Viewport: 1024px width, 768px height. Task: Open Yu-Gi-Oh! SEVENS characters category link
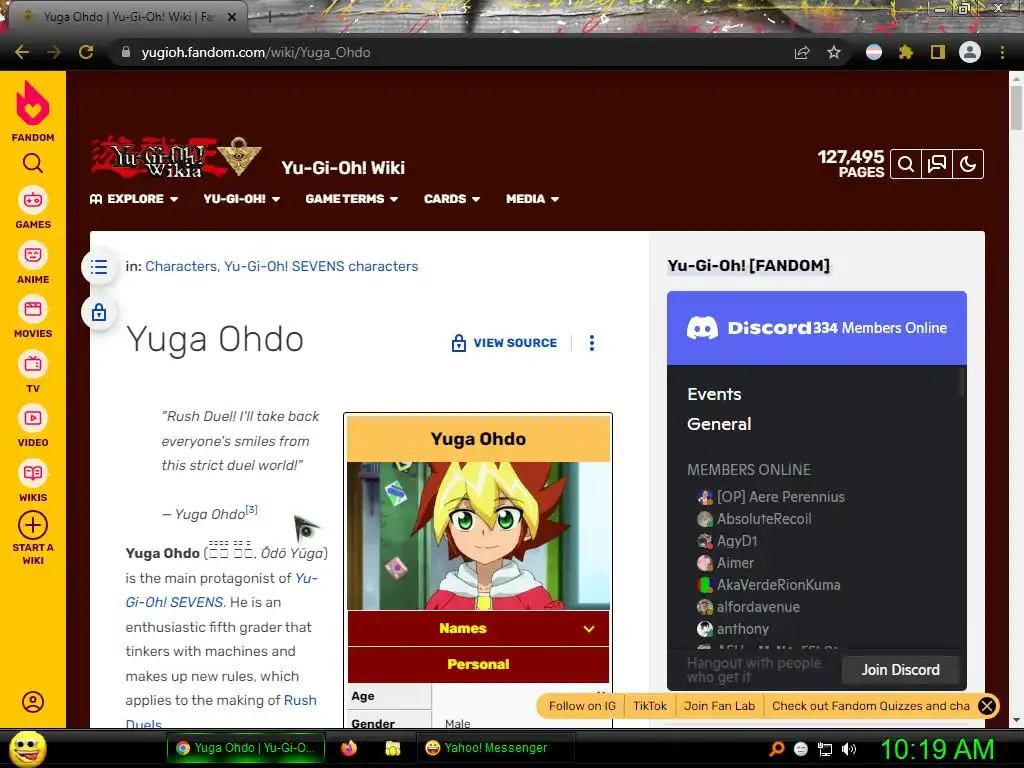pos(321,266)
